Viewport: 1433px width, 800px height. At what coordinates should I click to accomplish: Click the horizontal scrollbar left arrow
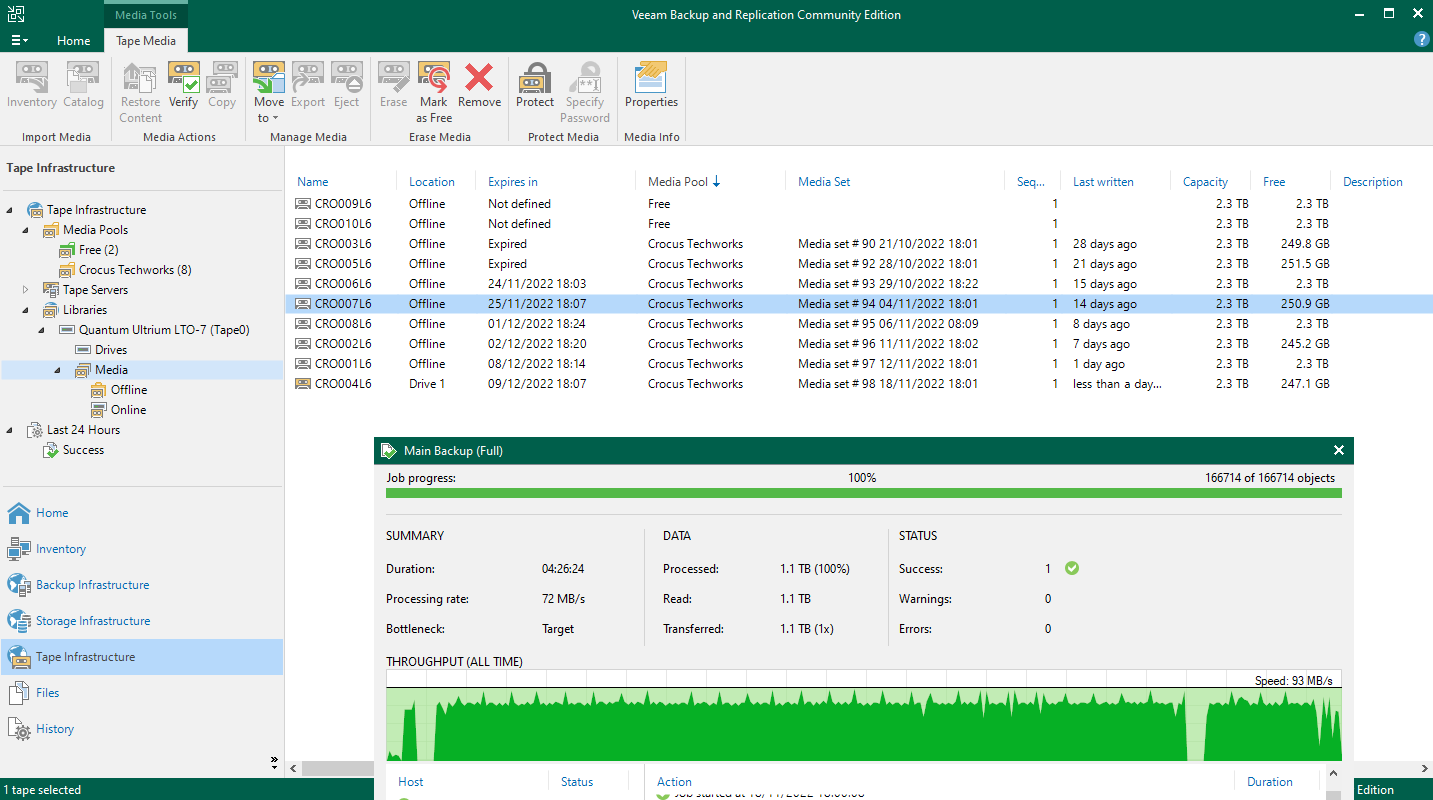(294, 768)
